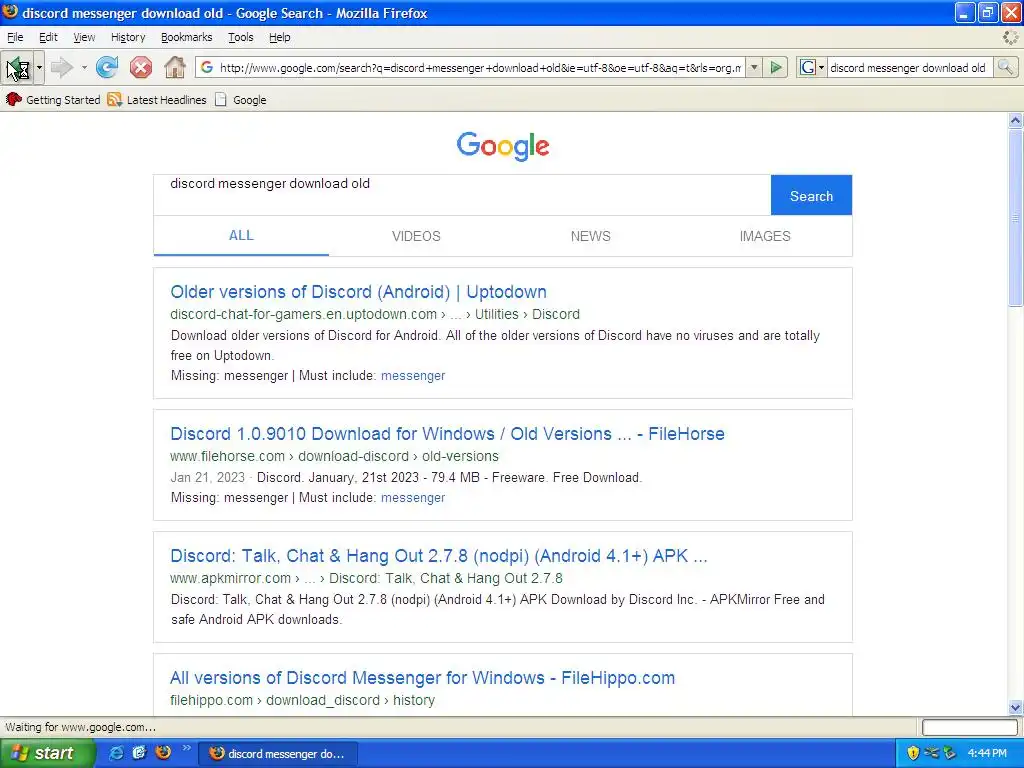
Task: Click the Google logo on the page
Action: coord(503,146)
